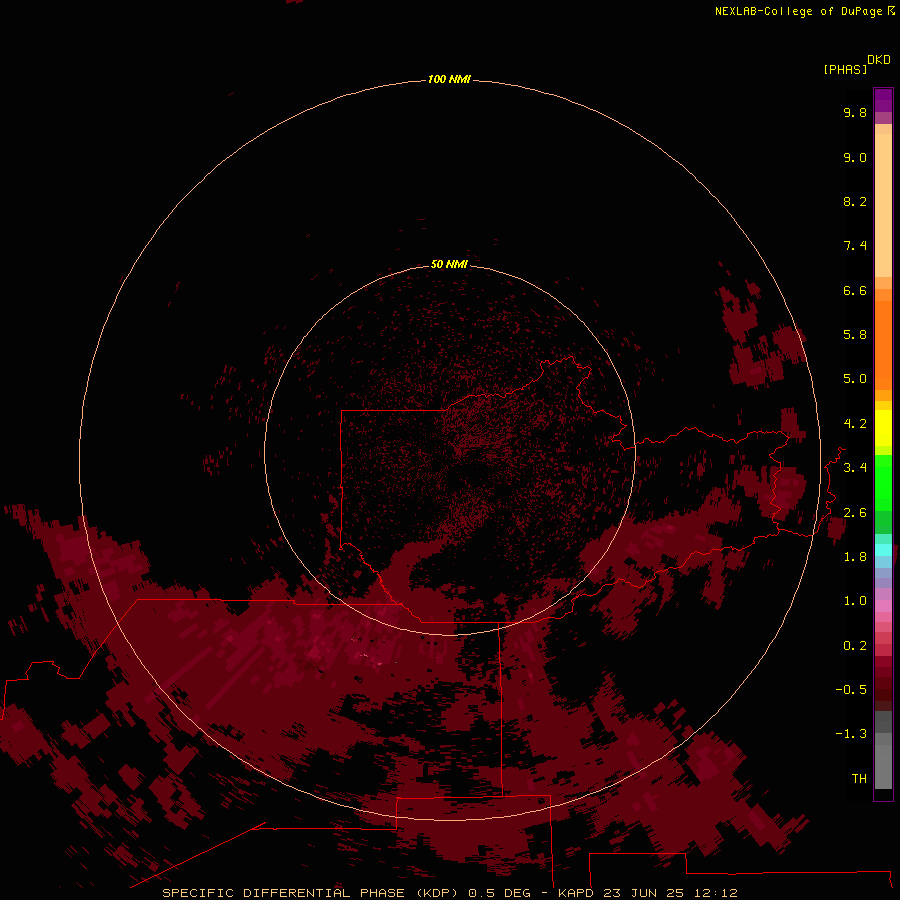Click the 5.8 value on the legend

pyautogui.click(x=855, y=335)
